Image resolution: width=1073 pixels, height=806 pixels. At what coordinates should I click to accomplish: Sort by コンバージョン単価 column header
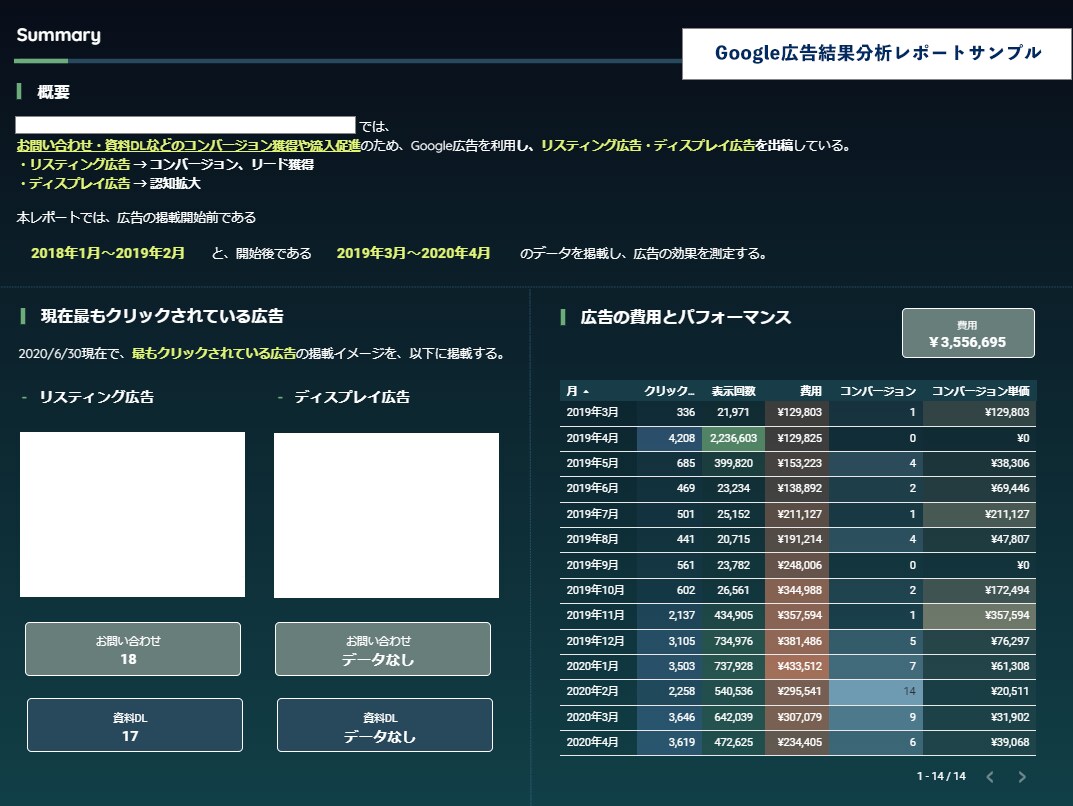click(980, 391)
